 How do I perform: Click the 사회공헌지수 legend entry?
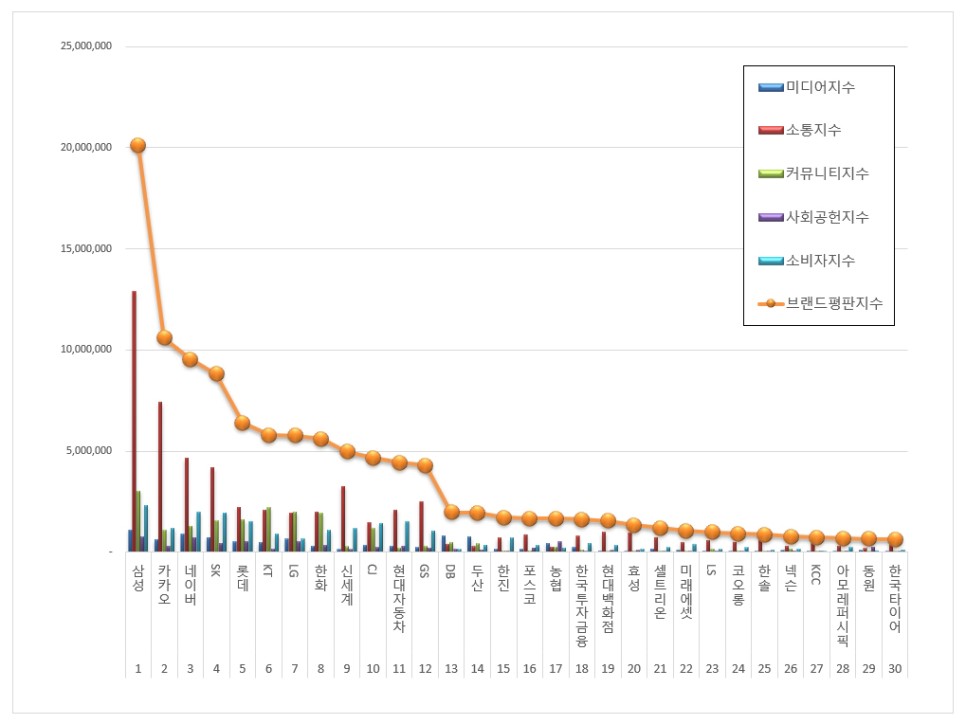[813, 217]
